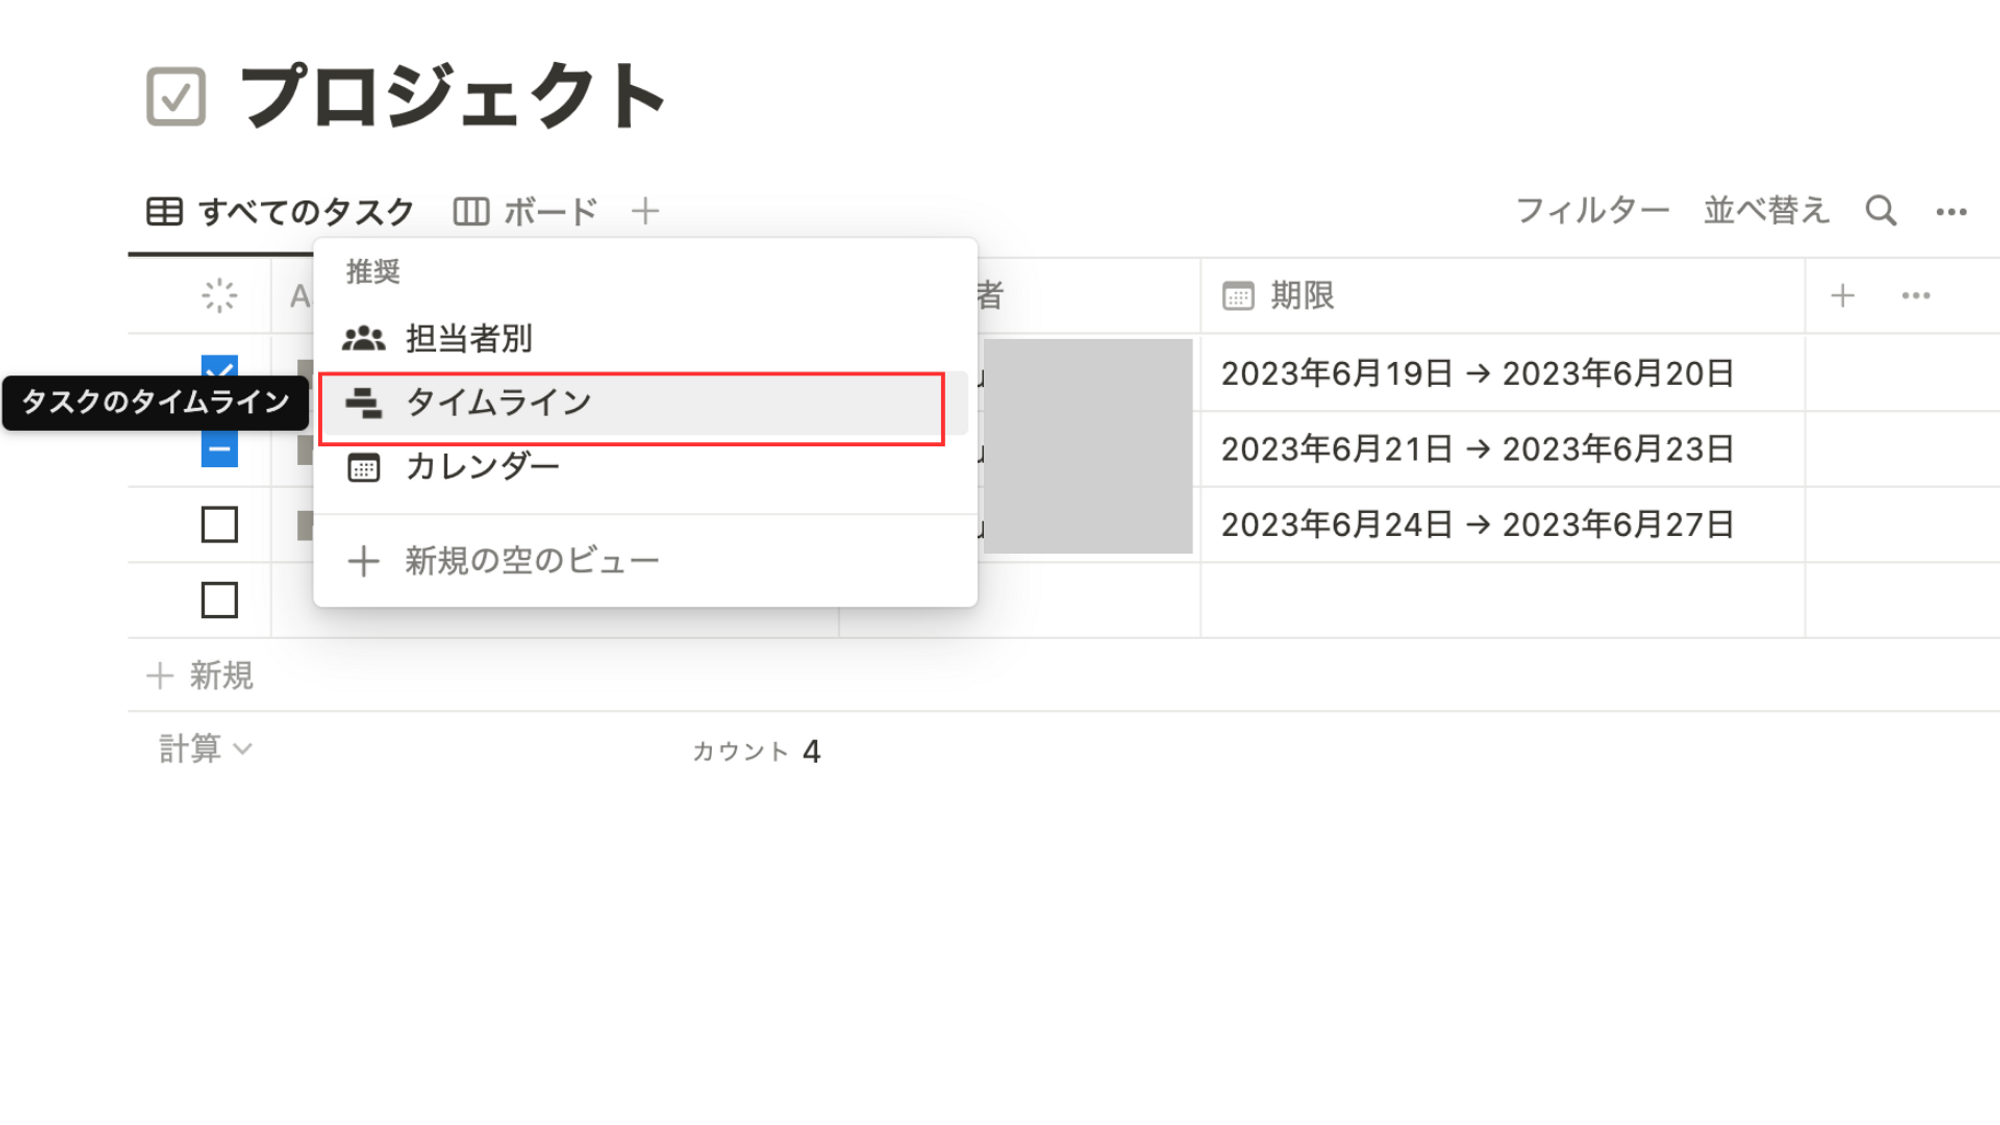
Task: Click the calendar icon in 期限 header
Action: [x=1238, y=296]
